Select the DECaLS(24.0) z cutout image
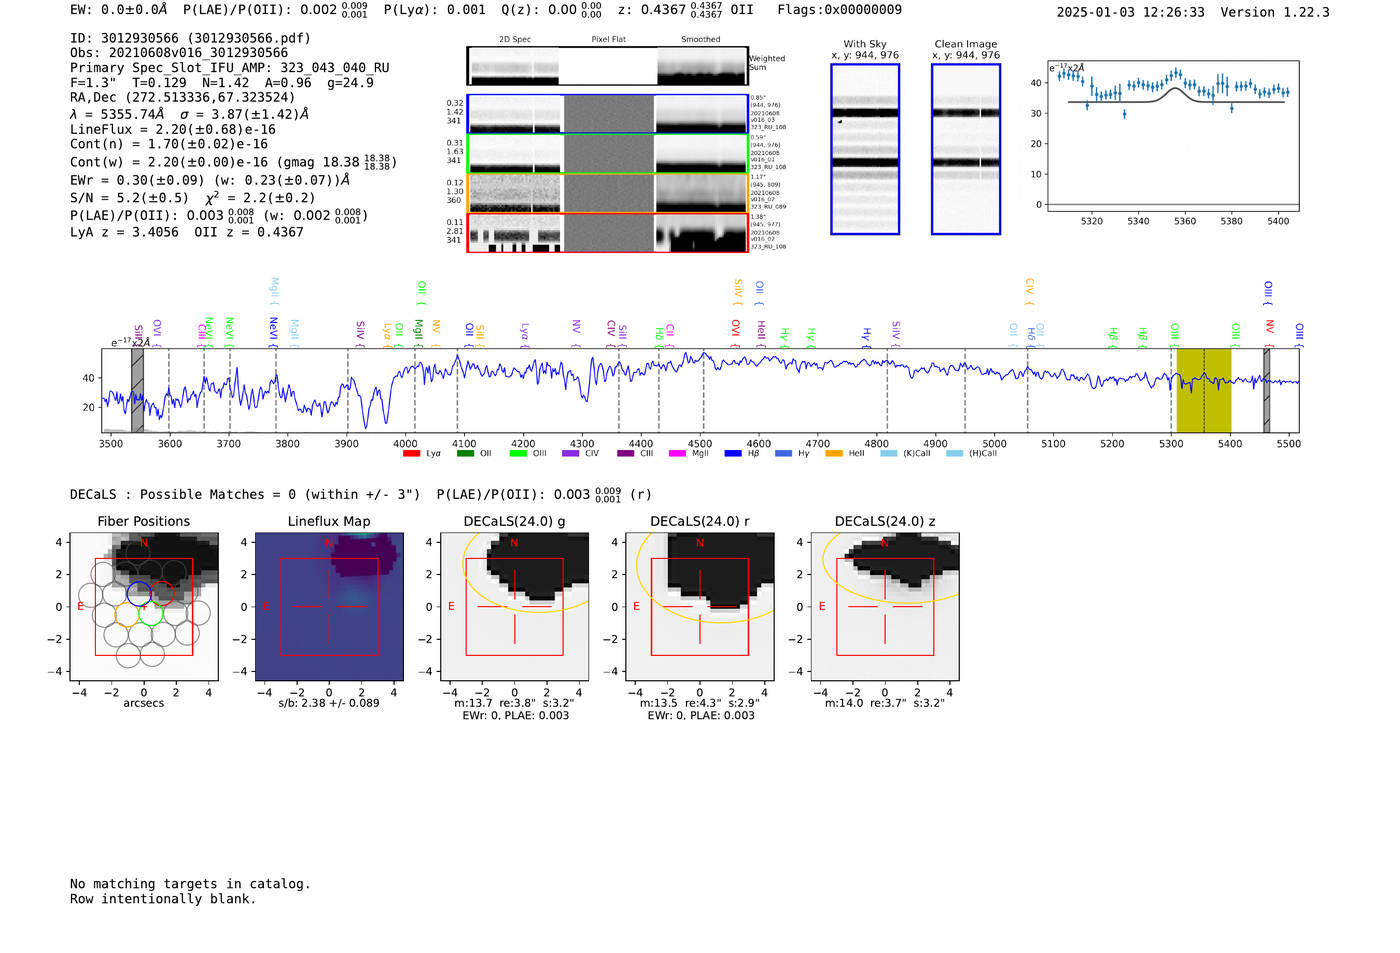 point(885,607)
